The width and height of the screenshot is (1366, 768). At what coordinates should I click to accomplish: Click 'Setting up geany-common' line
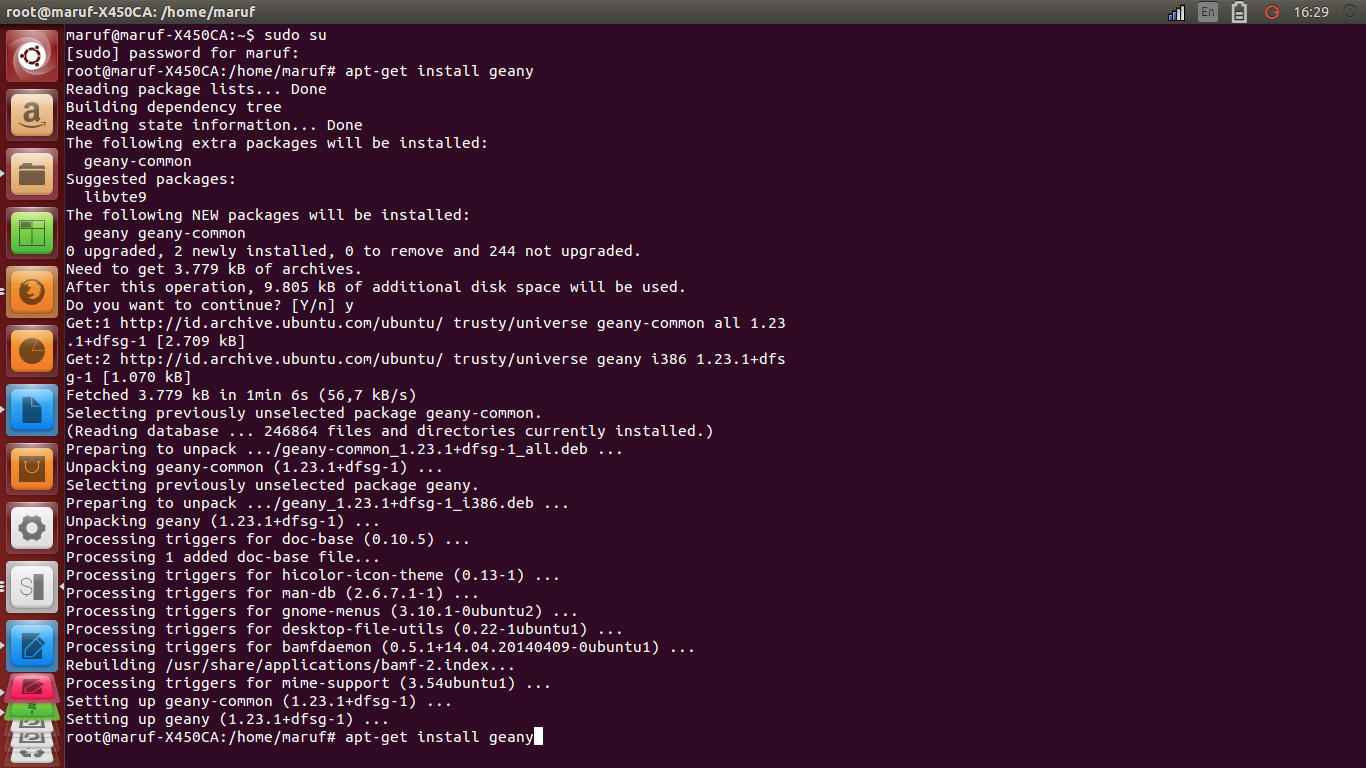tap(259, 701)
